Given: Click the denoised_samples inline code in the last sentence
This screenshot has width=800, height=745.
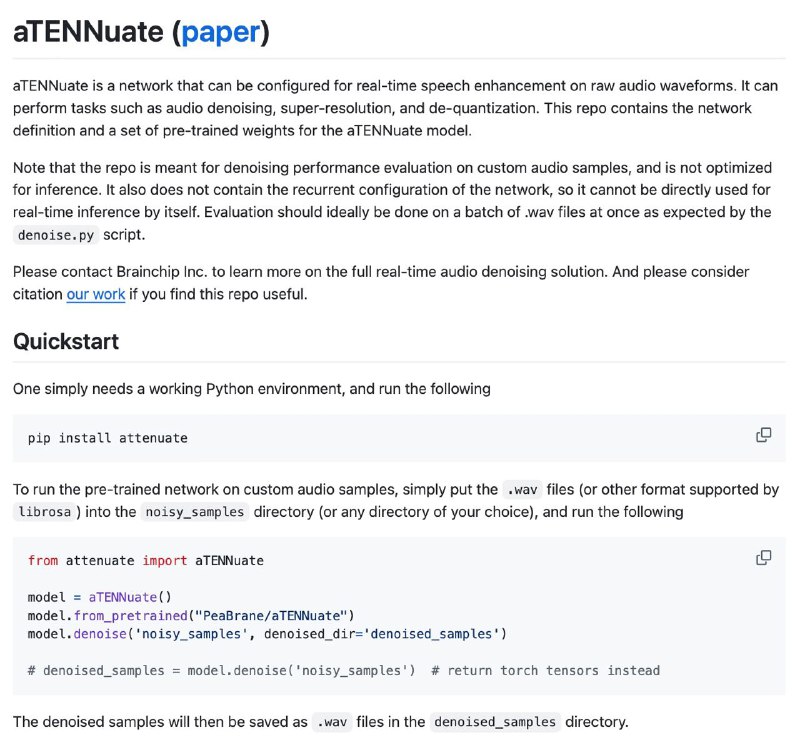Looking at the screenshot, I should (495, 722).
